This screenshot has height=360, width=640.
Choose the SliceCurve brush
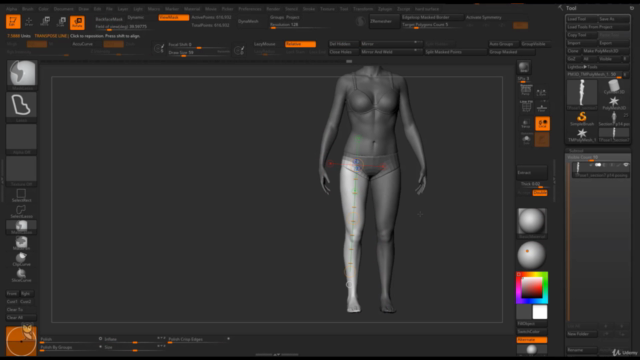pos(21,275)
